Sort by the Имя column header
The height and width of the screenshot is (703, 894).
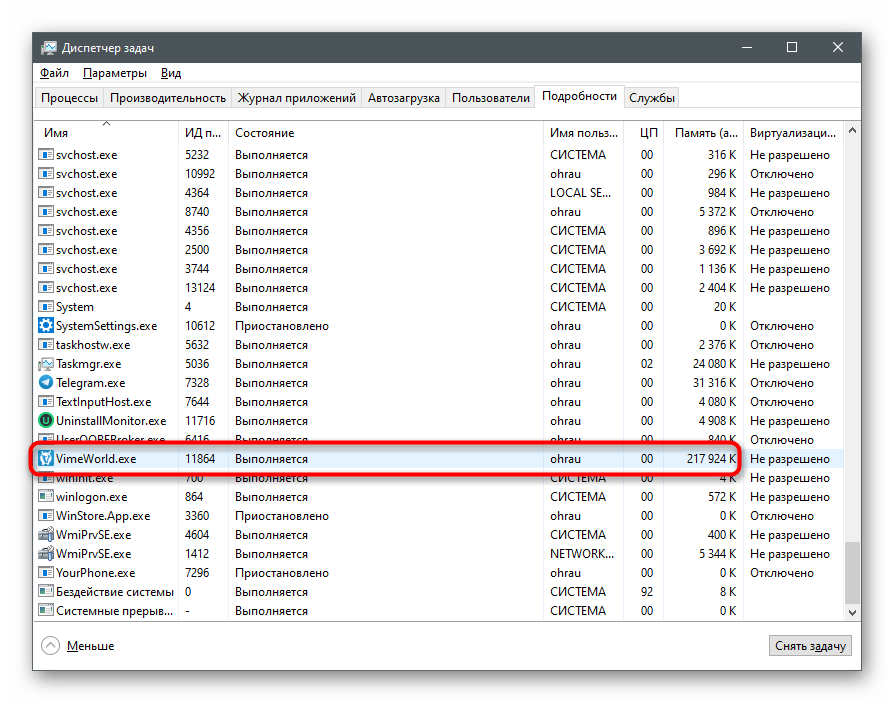tap(106, 132)
